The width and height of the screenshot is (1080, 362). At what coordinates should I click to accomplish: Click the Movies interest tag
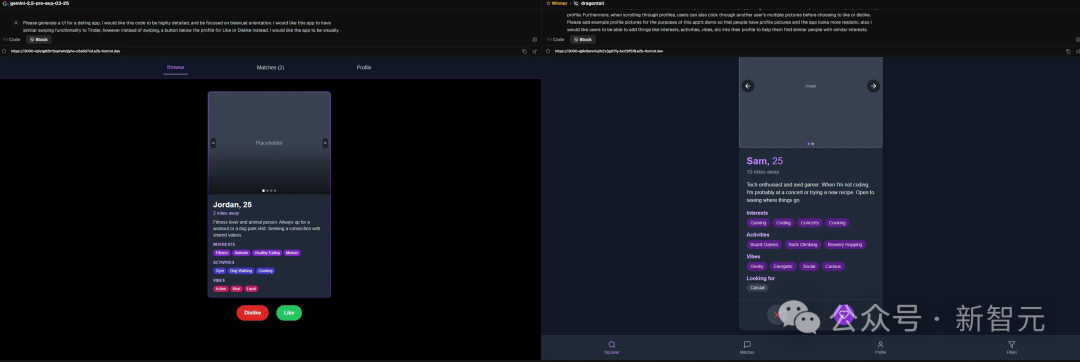pyautogui.click(x=292, y=253)
